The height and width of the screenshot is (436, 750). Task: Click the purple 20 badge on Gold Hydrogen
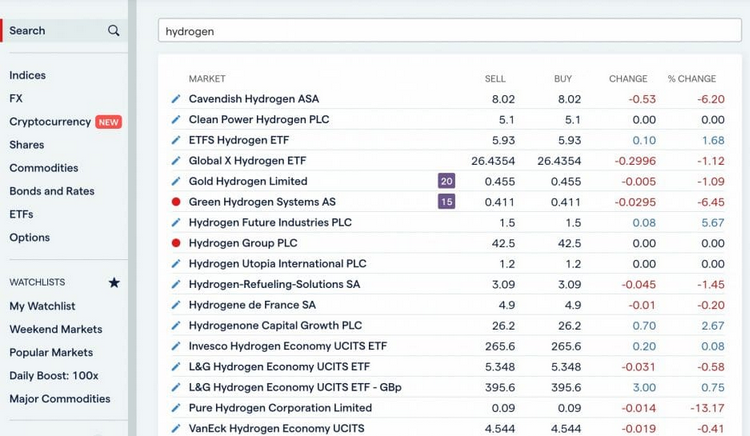[446, 181]
